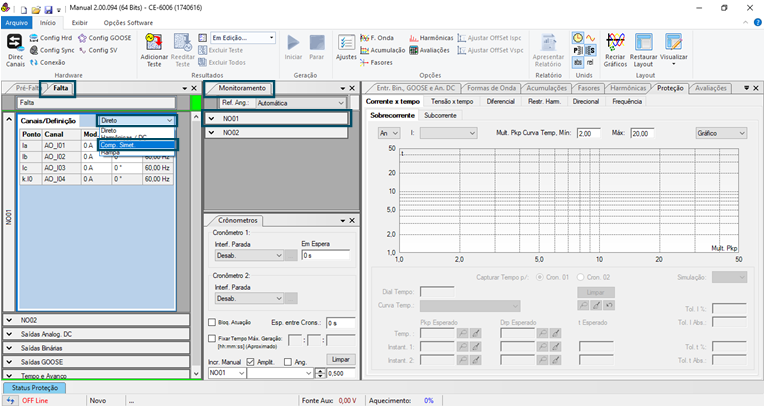Open Config Hrd hardware settings
The width and height of the screenshot is (764, 406).
pyautogui.click(x=51, y=38)
